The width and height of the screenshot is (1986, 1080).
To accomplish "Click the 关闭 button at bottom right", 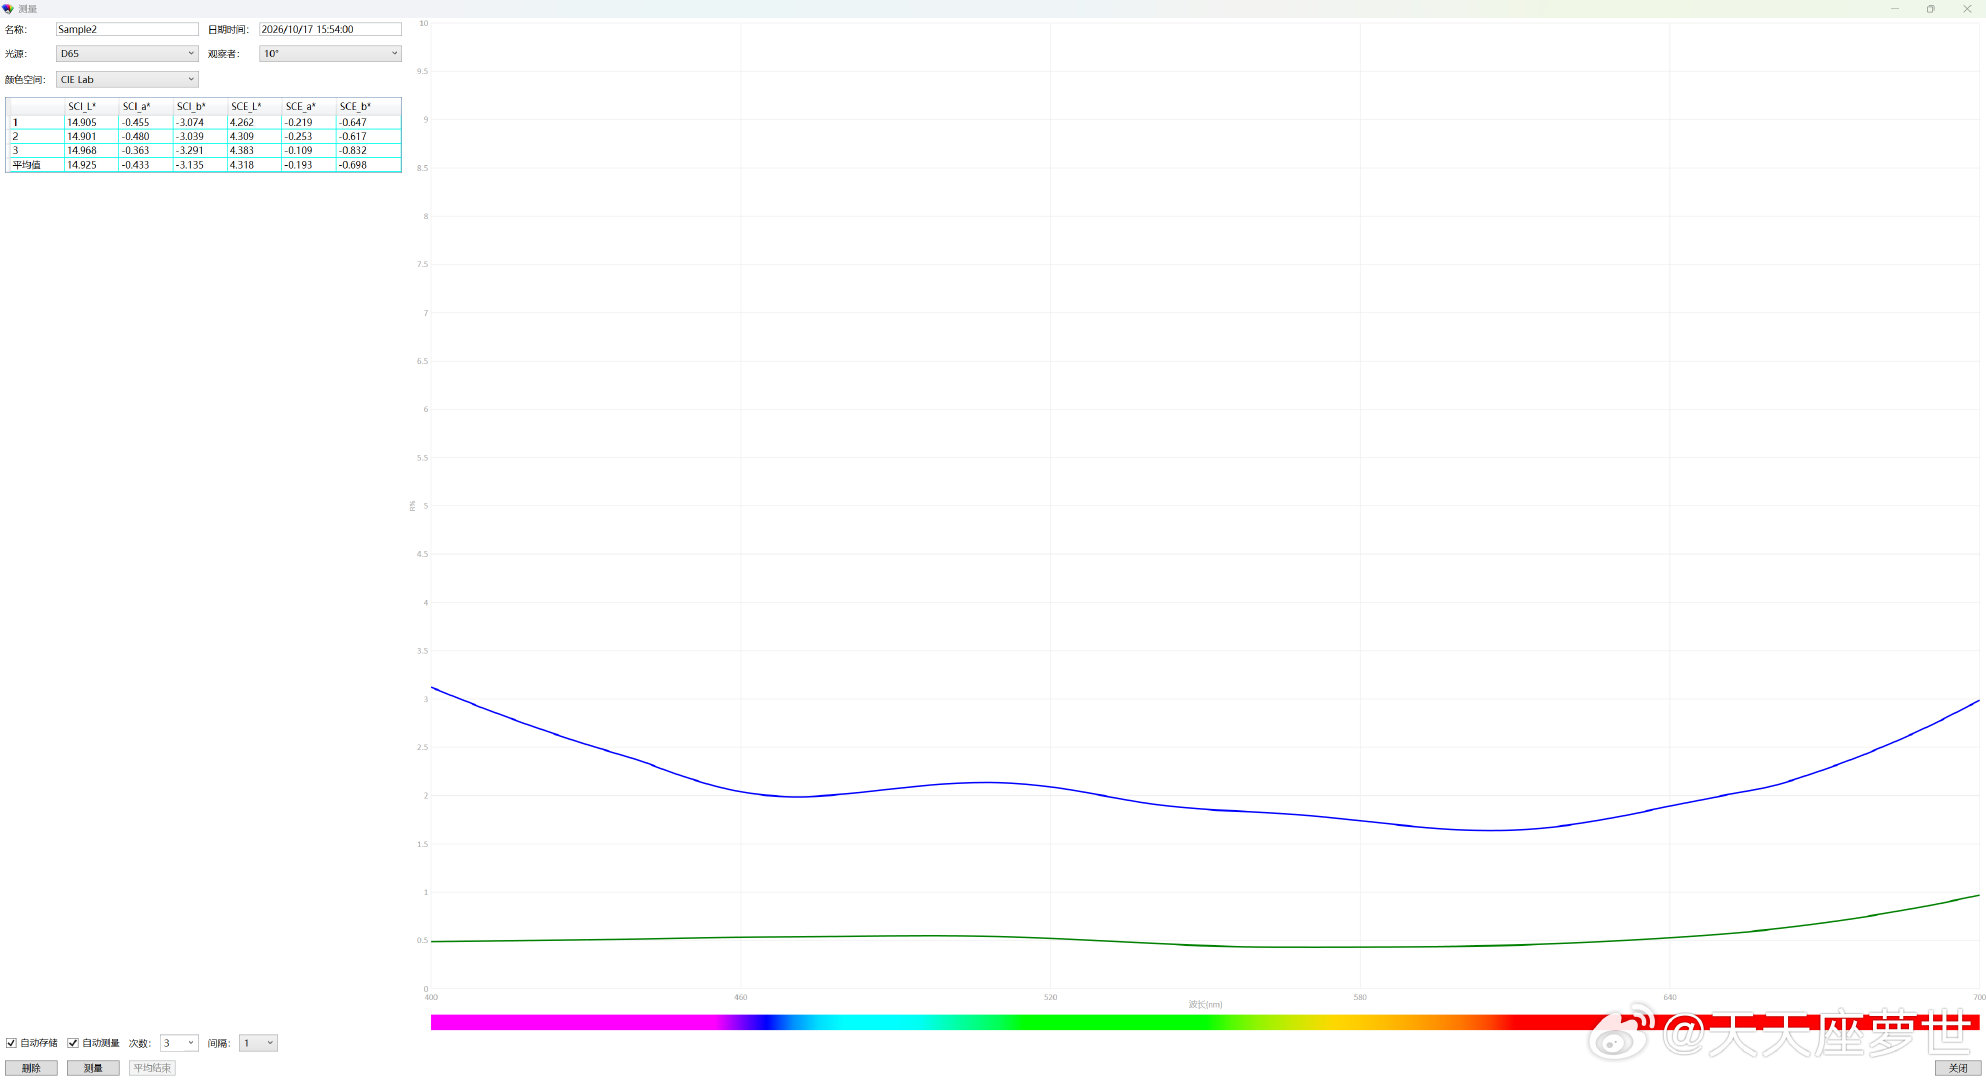I will (x=1958, y=1068).
